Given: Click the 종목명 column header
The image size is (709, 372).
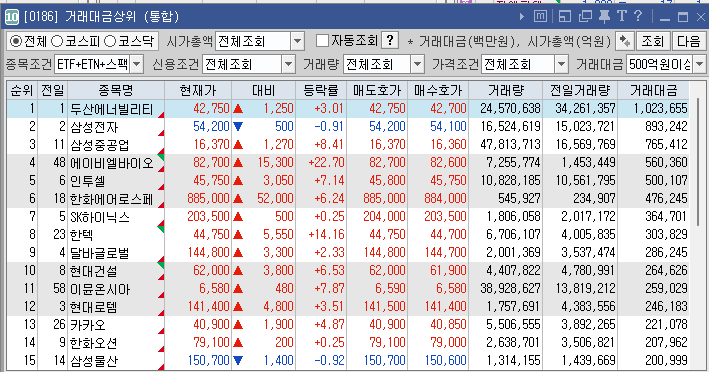Looking at the screenshot, I should [116, 90].
